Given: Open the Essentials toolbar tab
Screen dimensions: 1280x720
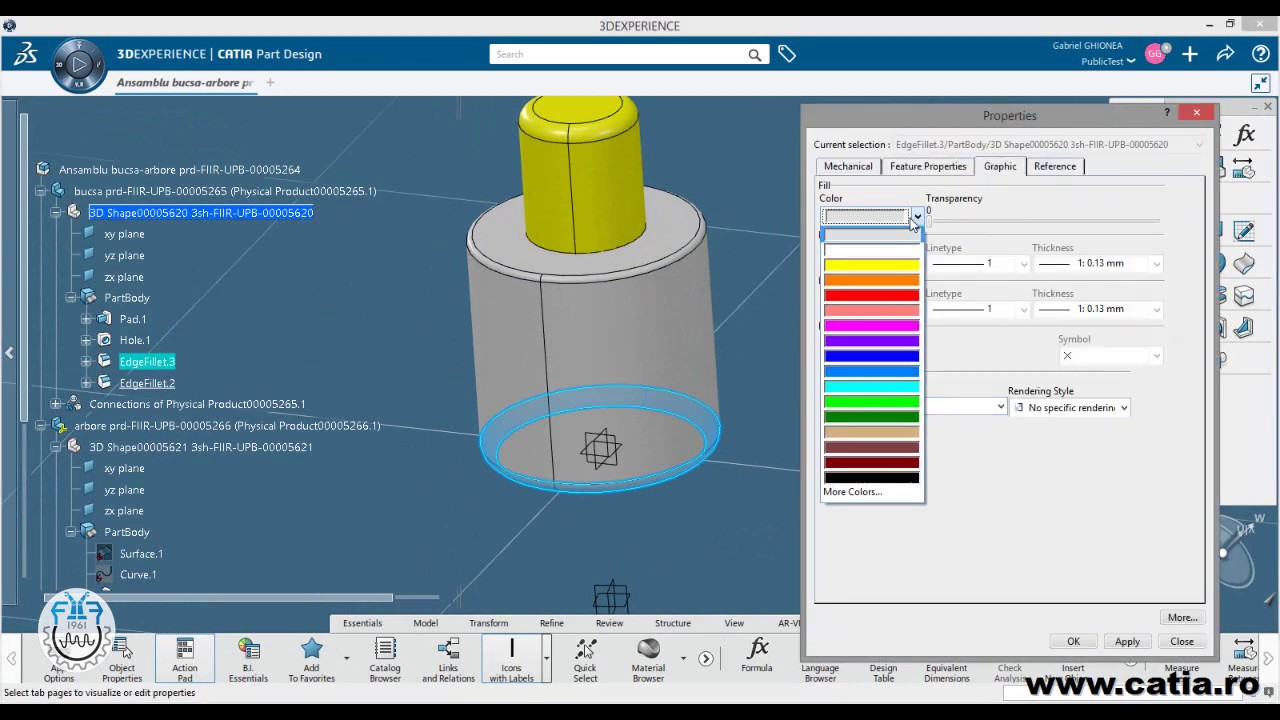Looking at the screenshot, I should (x=362, y=623).
